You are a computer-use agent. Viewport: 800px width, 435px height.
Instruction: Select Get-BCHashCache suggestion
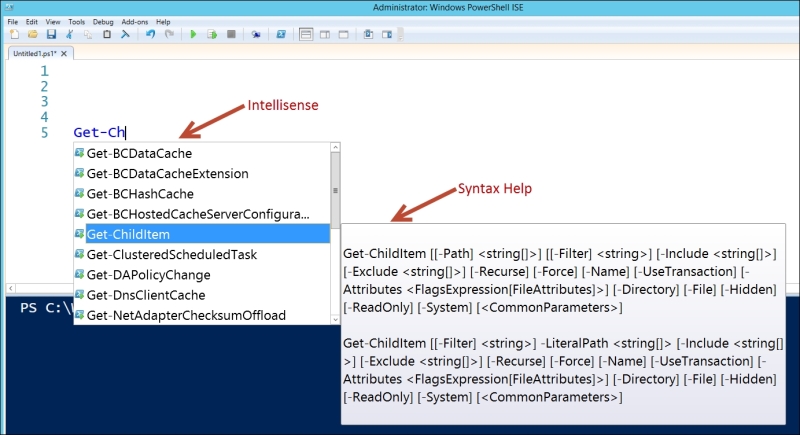202,194
